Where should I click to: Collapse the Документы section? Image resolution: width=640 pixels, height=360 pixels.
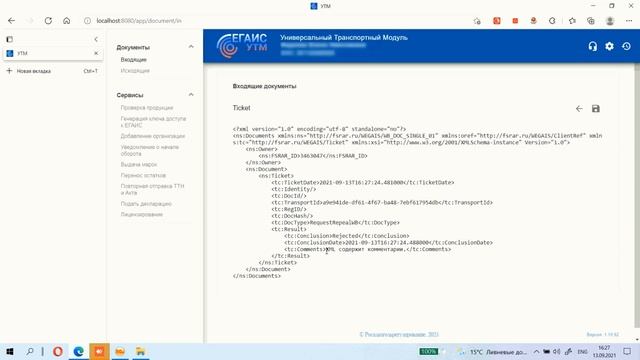click(191, 47)
